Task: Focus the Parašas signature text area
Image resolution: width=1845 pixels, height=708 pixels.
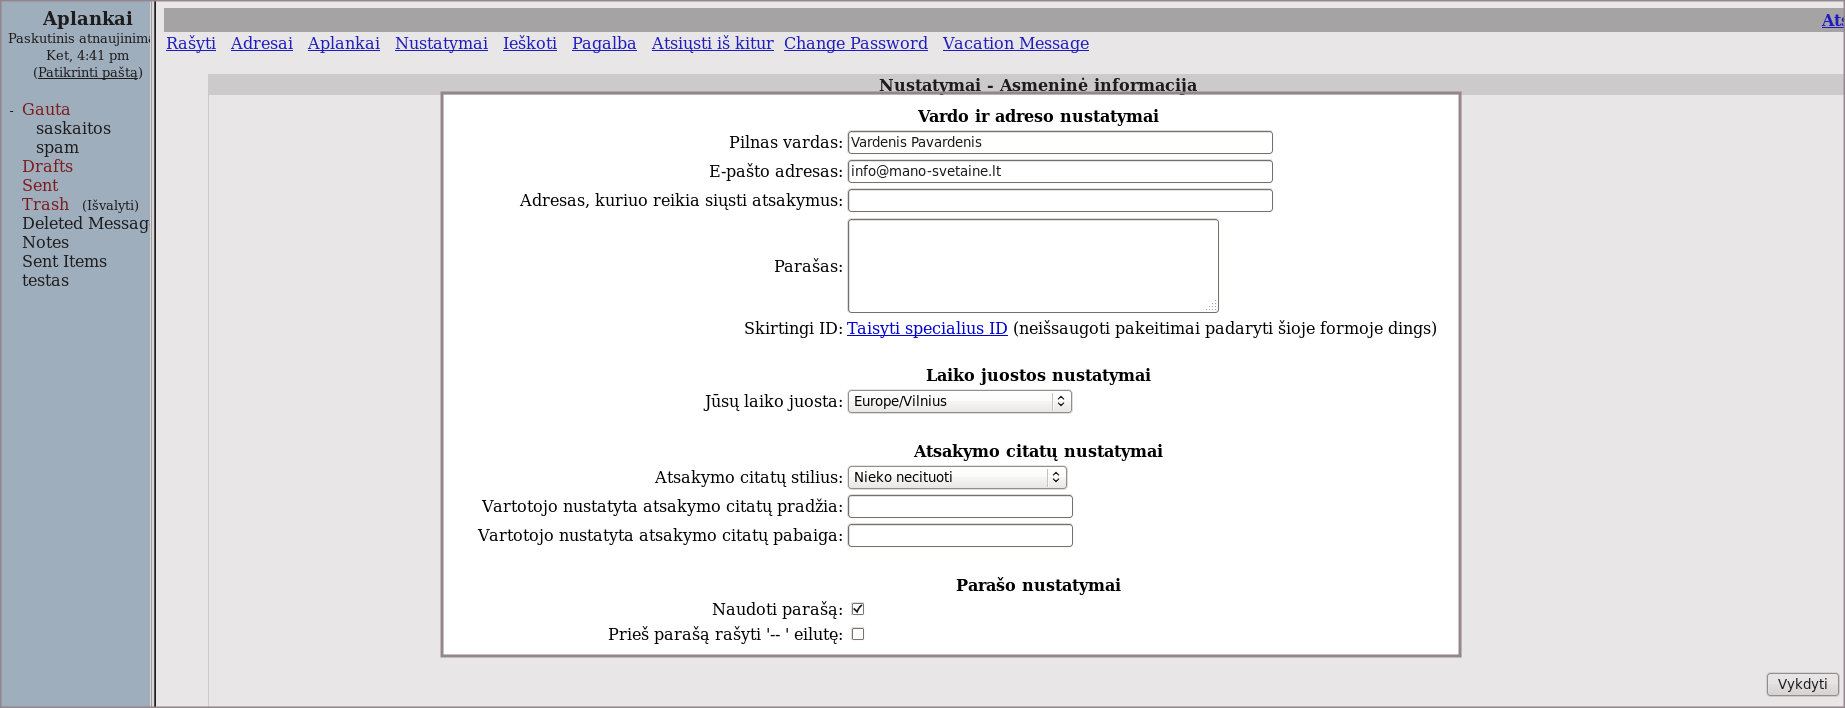Action: click(1033, 266)
